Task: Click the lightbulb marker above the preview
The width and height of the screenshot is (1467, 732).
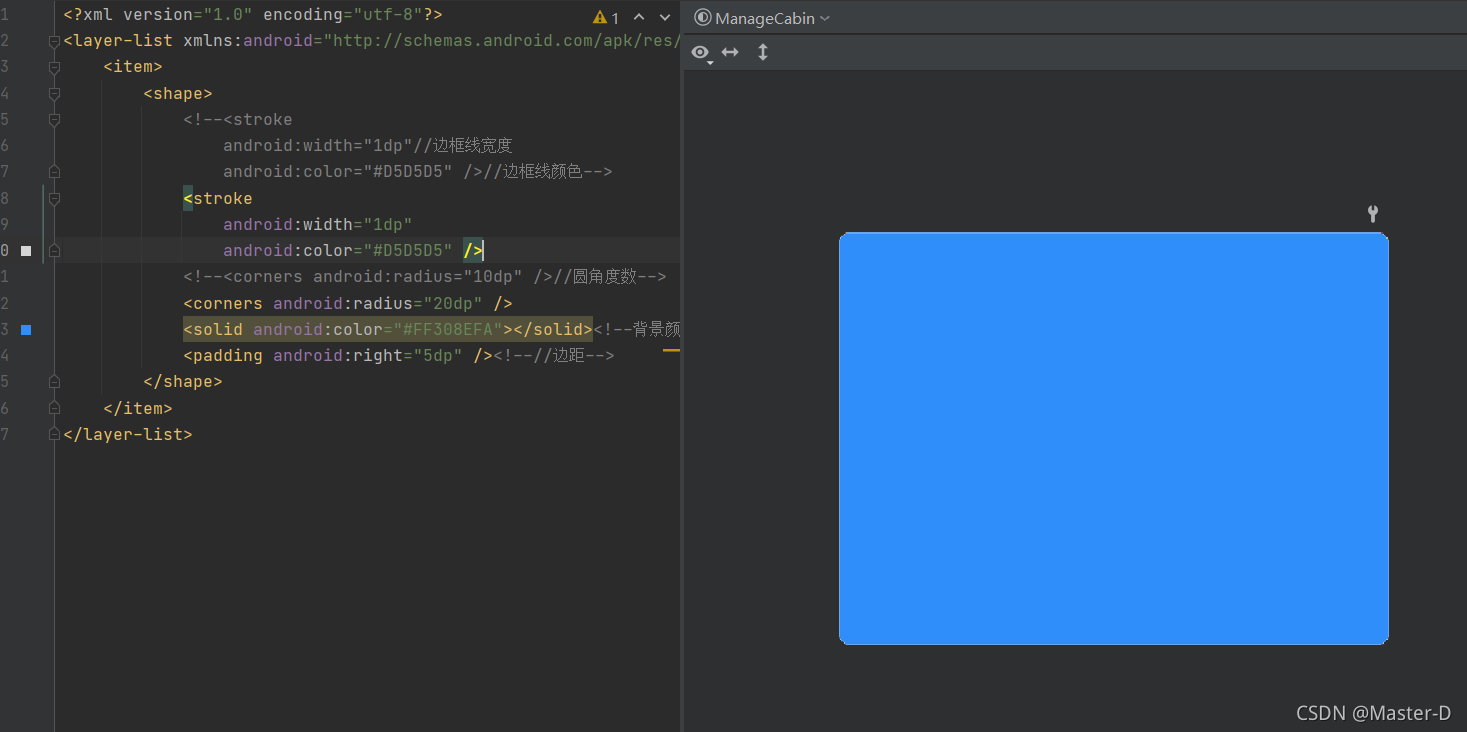Action: [1372, 213]
